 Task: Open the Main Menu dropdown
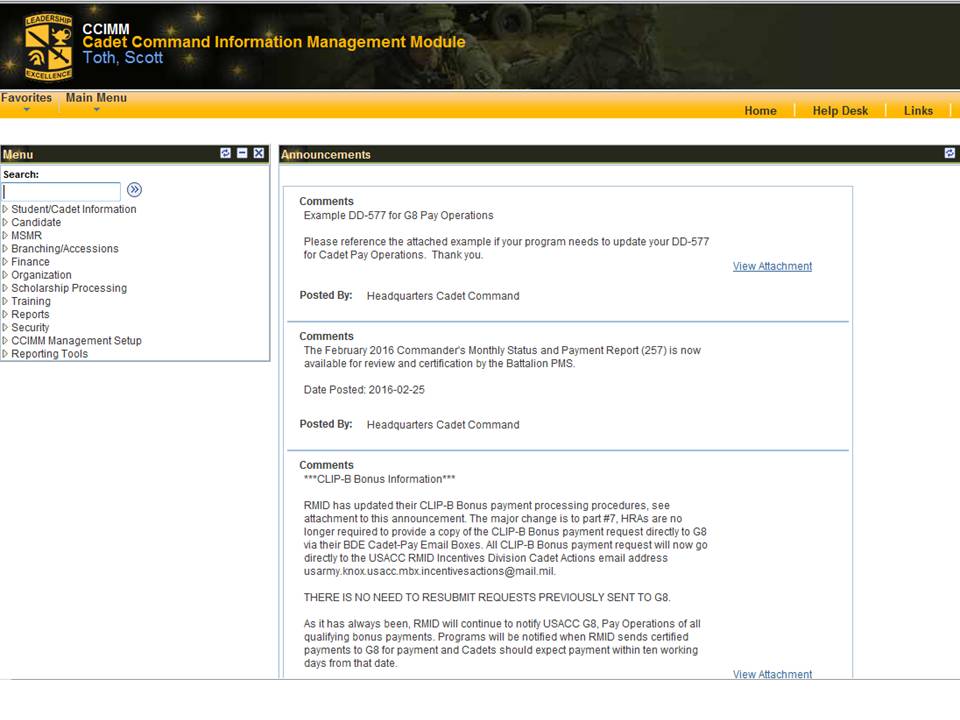(x=96, y=100)
